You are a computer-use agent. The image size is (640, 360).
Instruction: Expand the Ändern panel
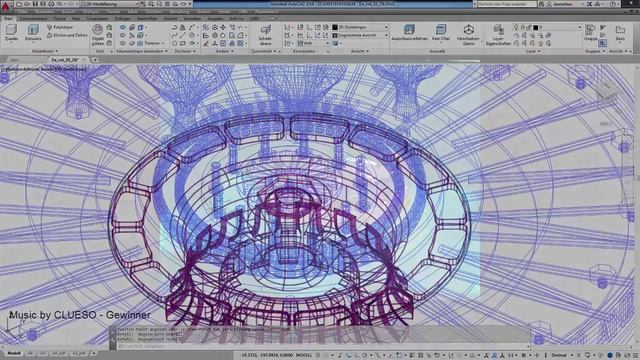point(225,51)
